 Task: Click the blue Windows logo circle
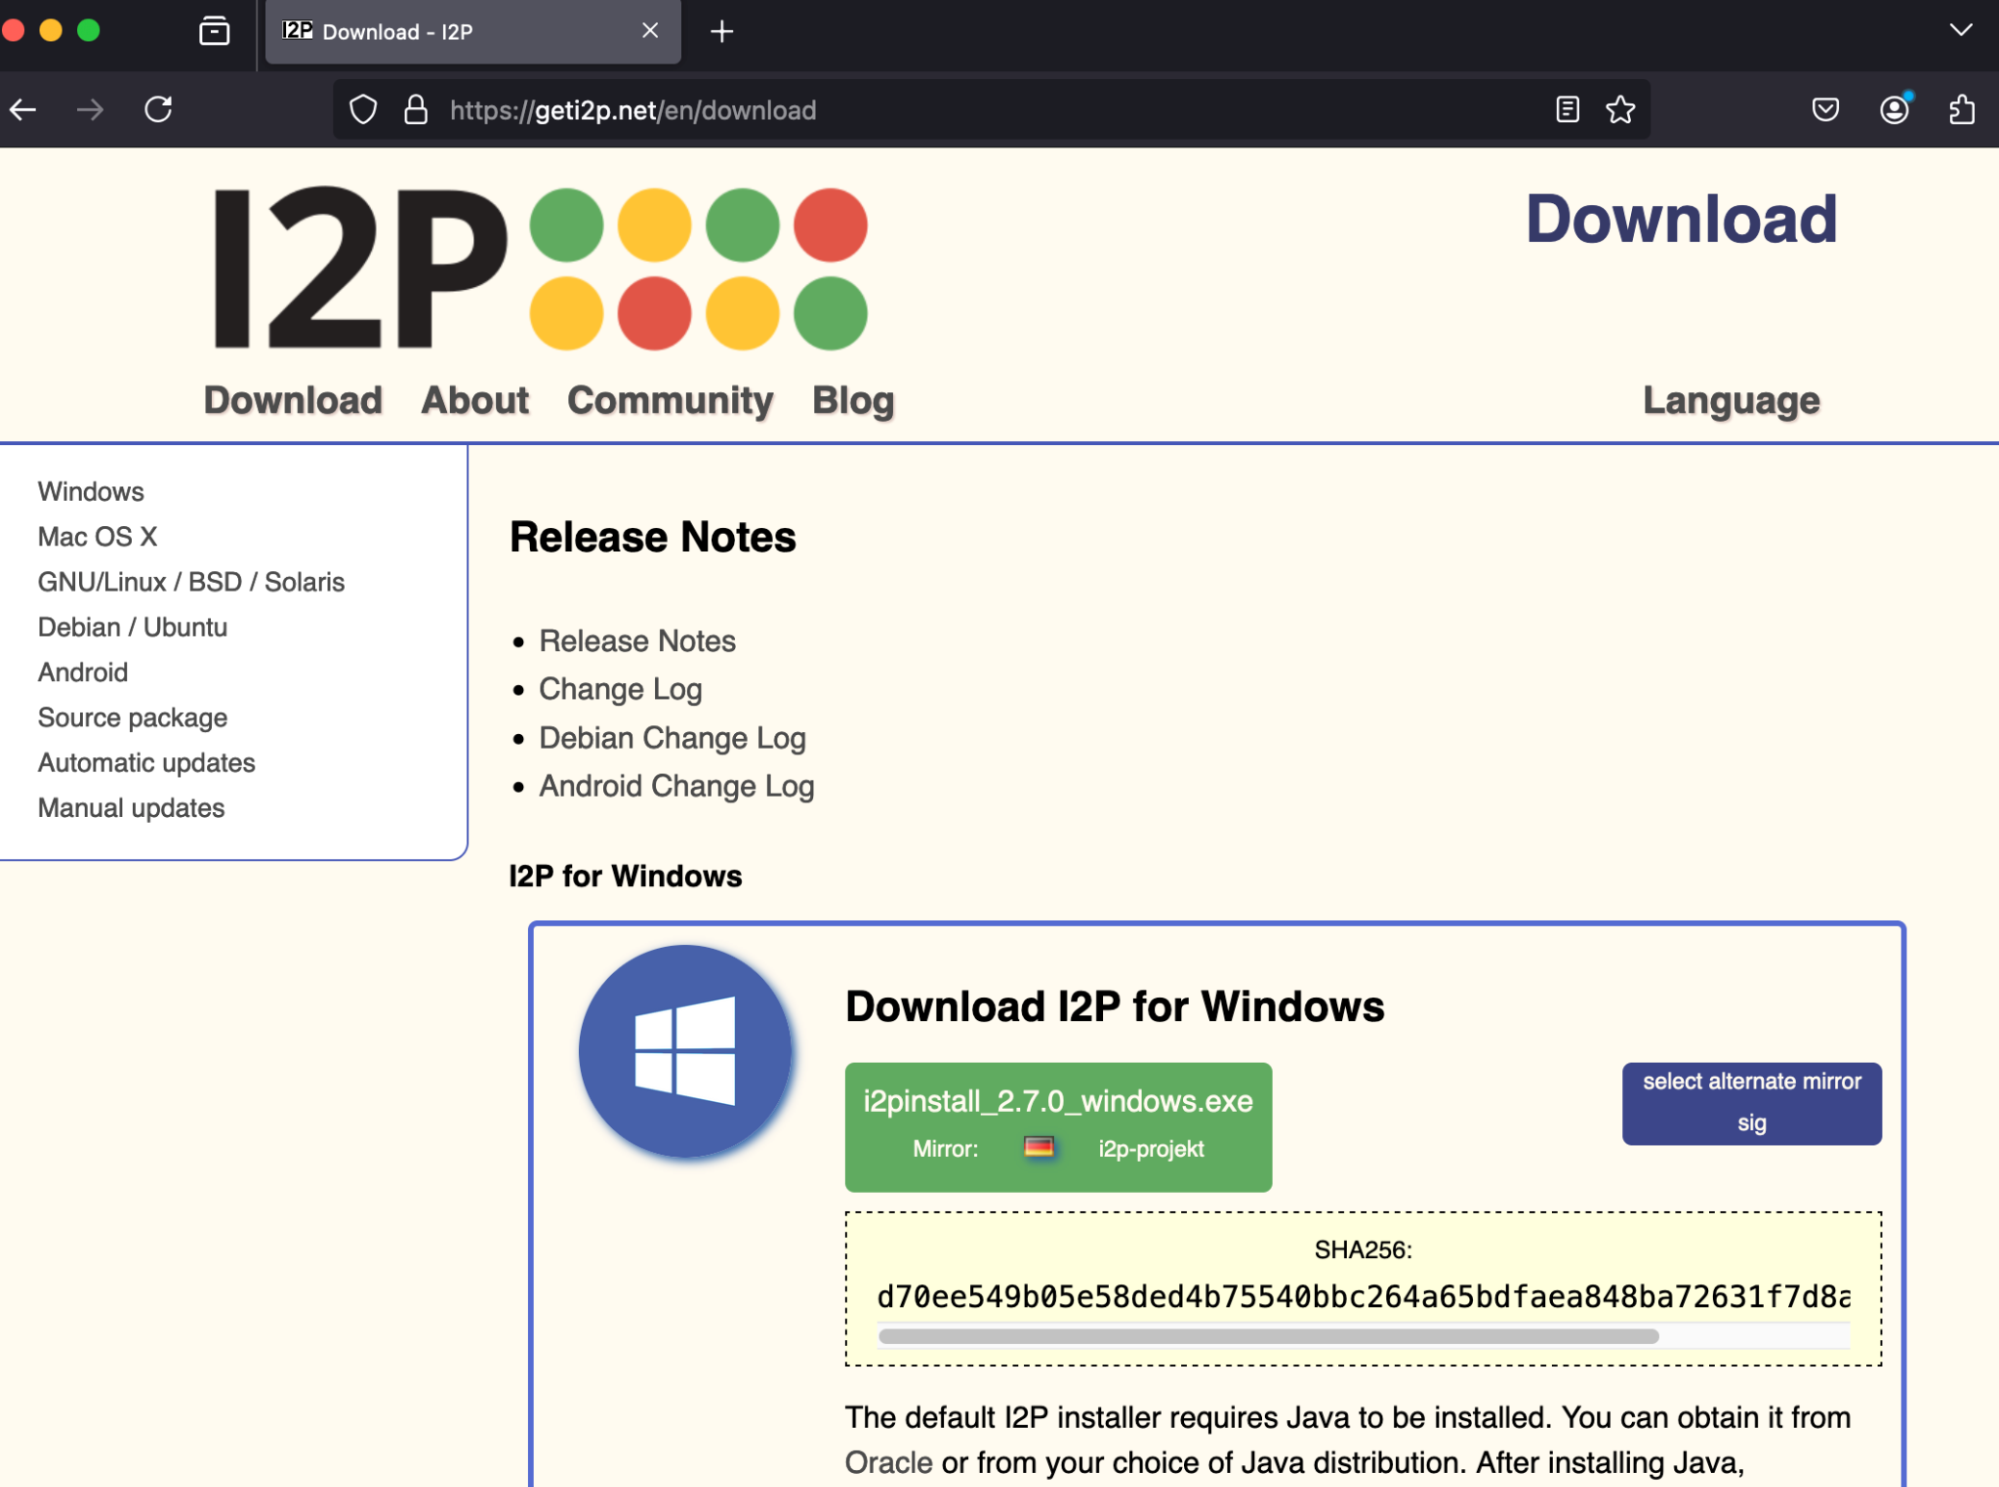coord(686,1051)
